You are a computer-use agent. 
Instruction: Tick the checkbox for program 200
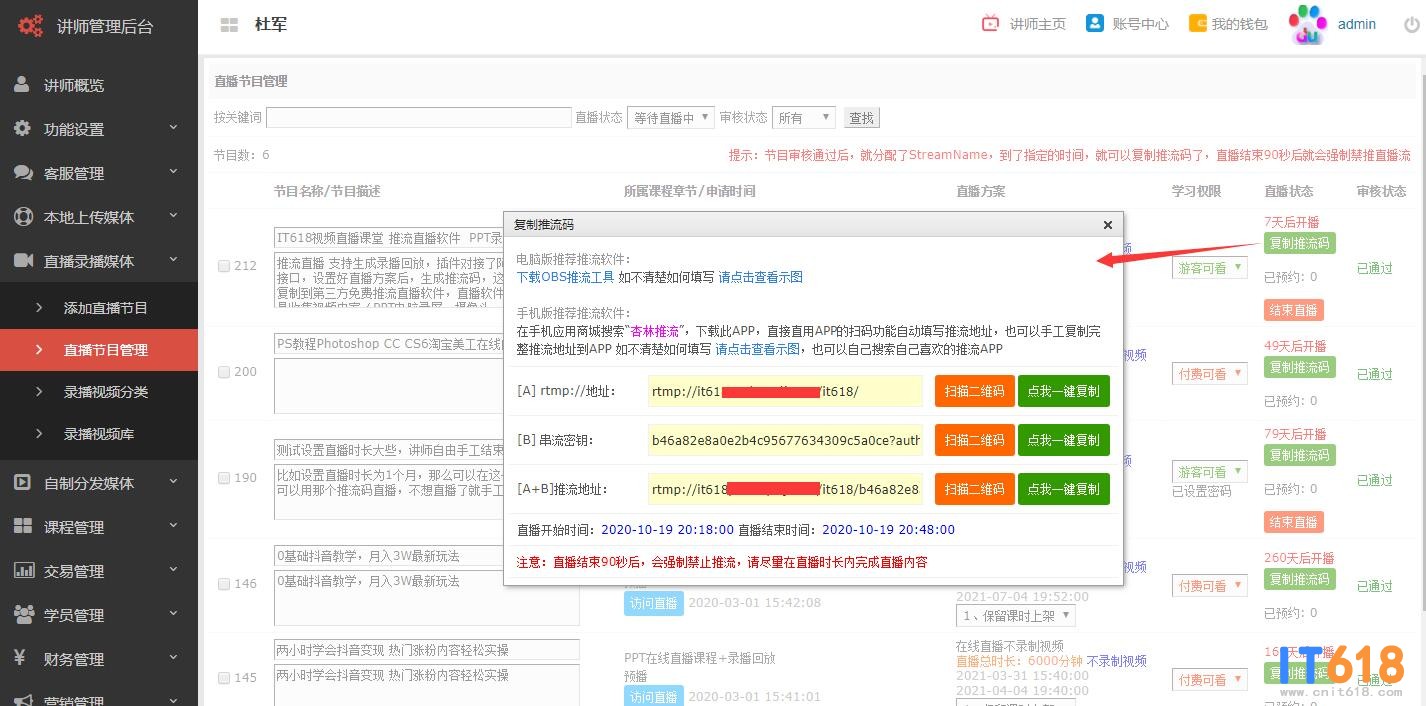[x=224, y=372]
